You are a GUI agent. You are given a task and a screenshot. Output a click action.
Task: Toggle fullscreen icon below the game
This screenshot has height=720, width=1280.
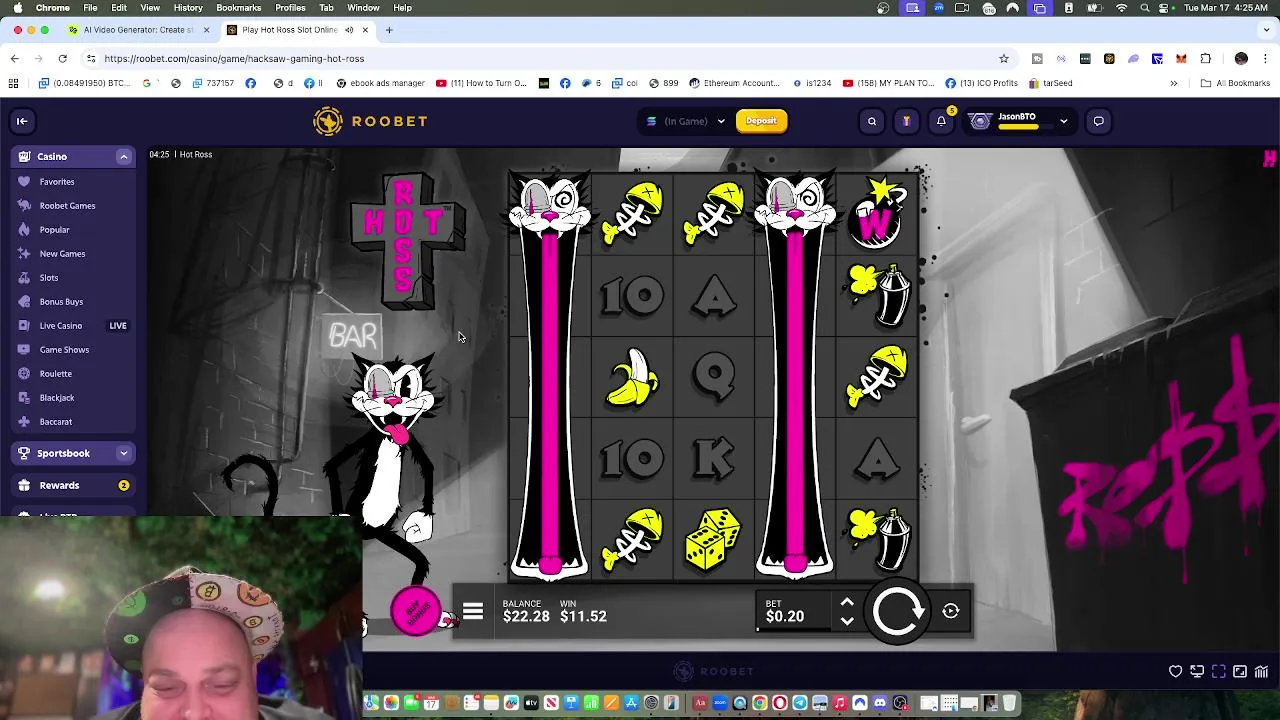(1219, 671)
